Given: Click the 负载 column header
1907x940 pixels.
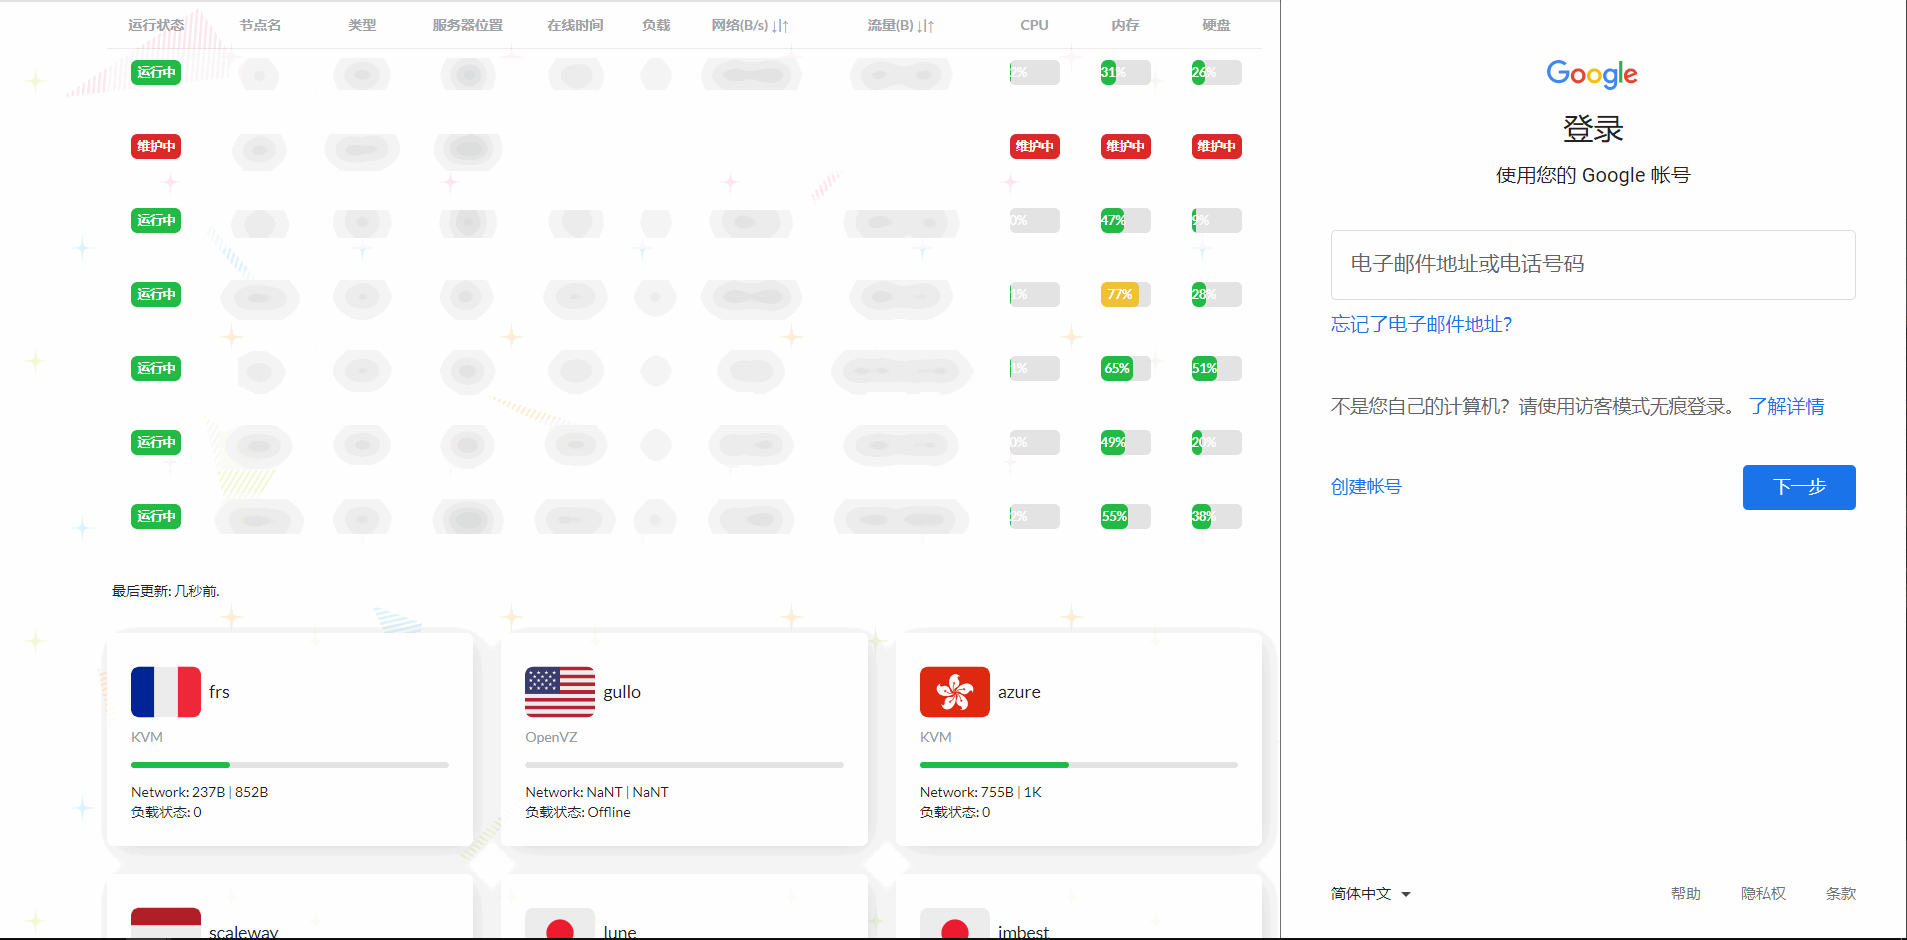Looking at the screenshot, I should pos(656,25).
